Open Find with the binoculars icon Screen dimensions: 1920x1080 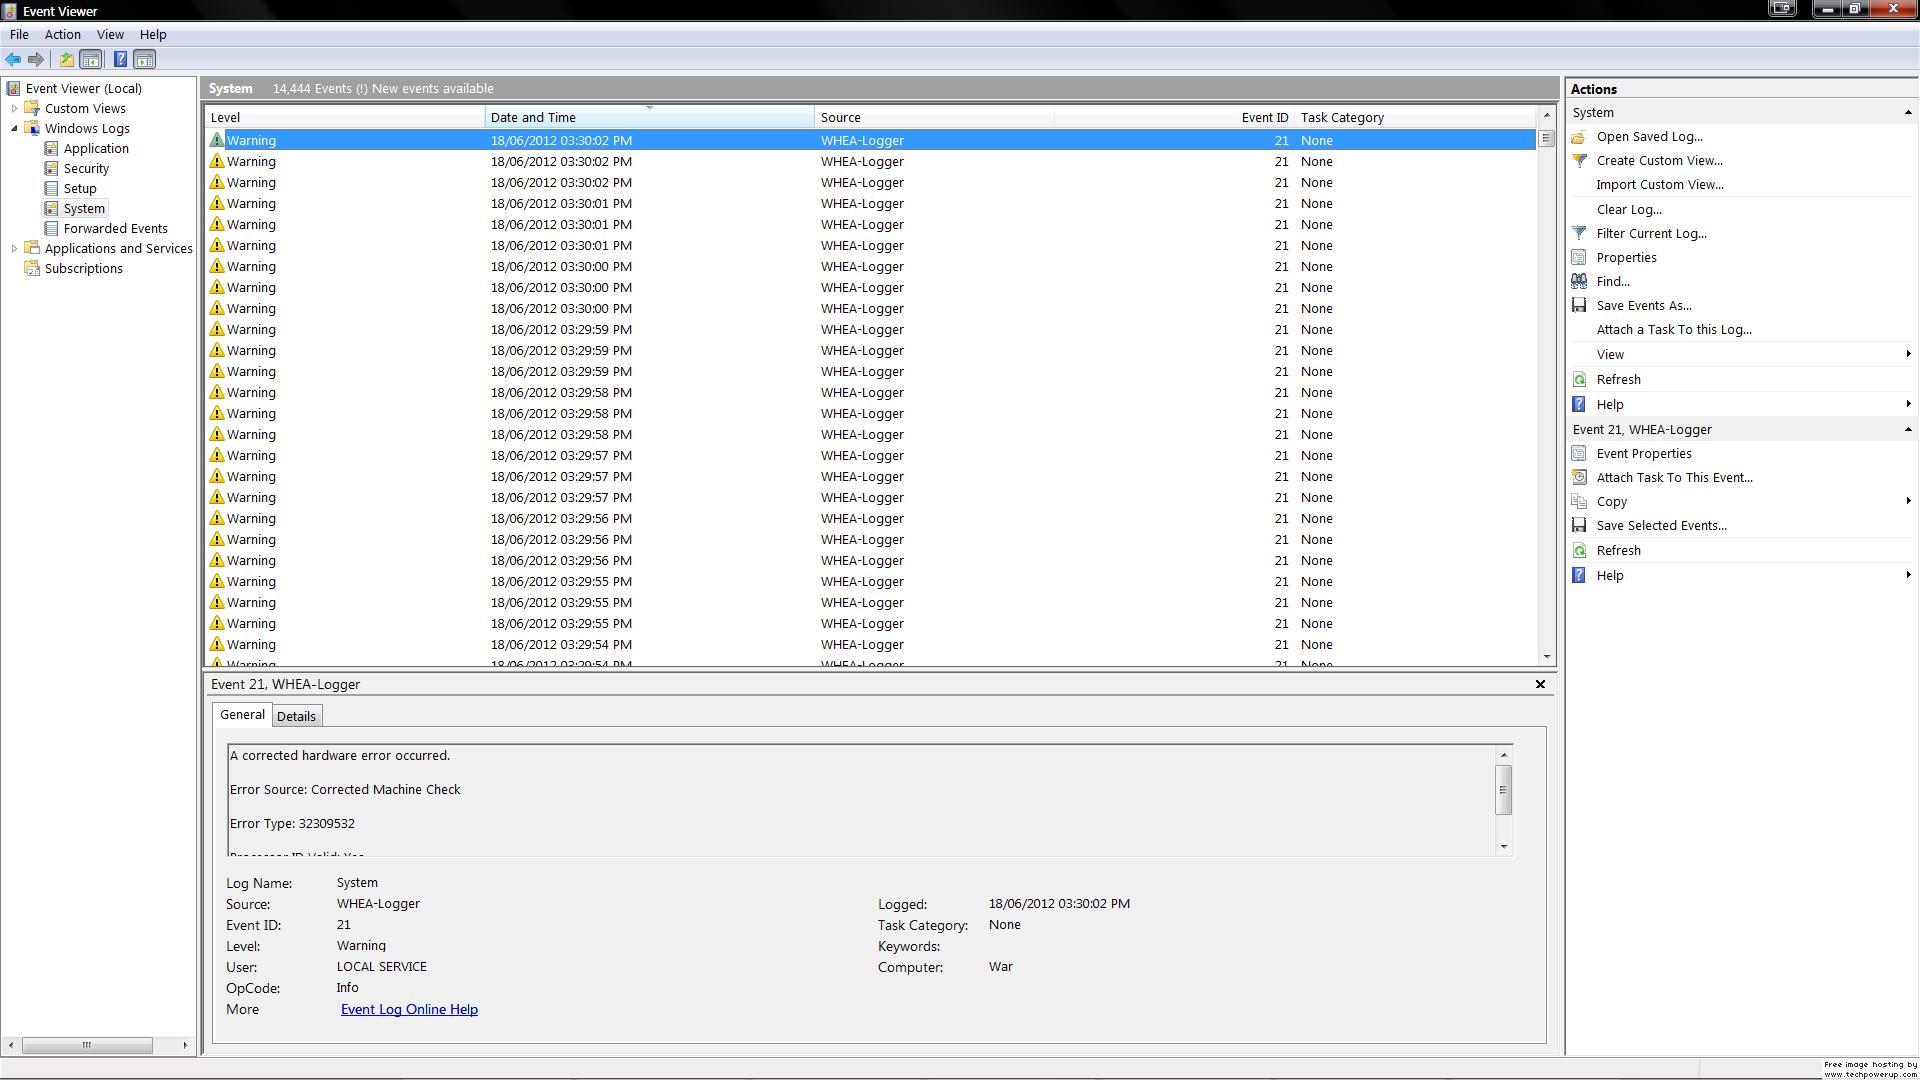(1610, 281)
